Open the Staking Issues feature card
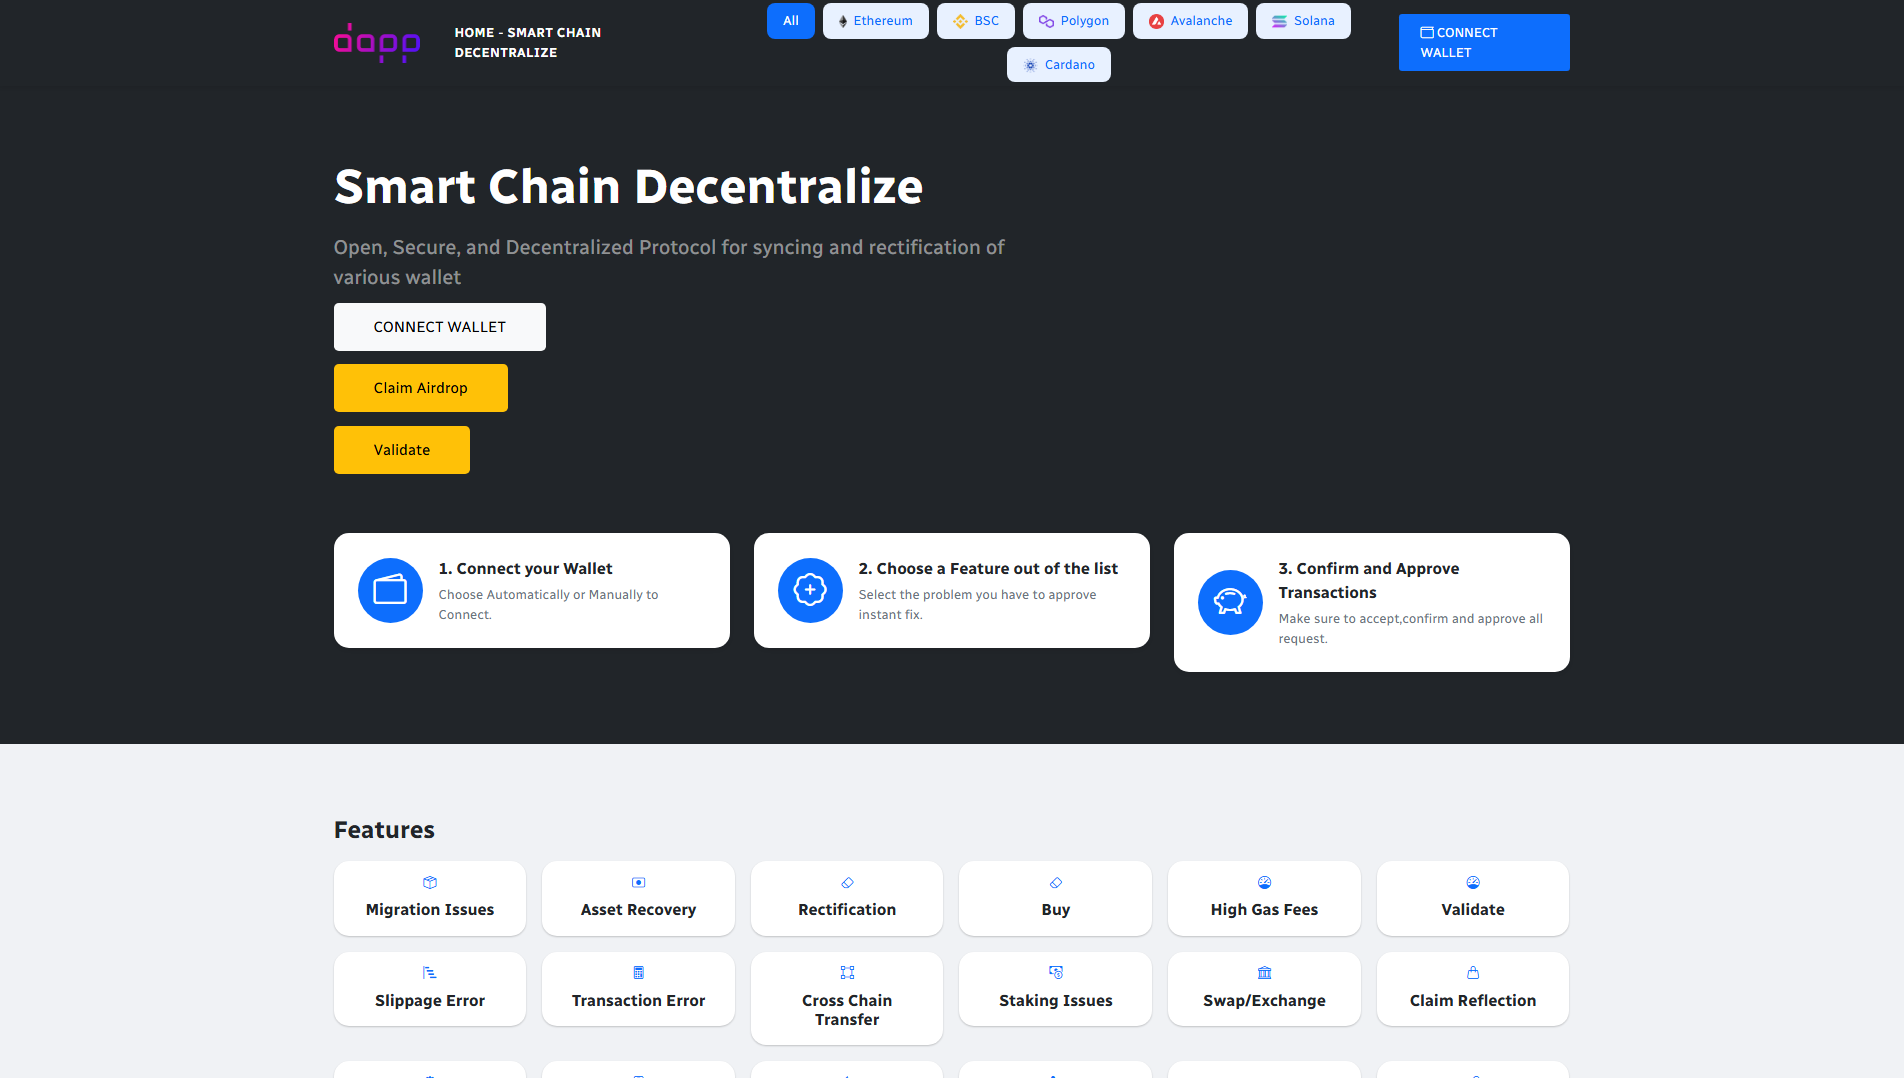Screen dimensions: 1904x1078 click(x=1055, y=989)
